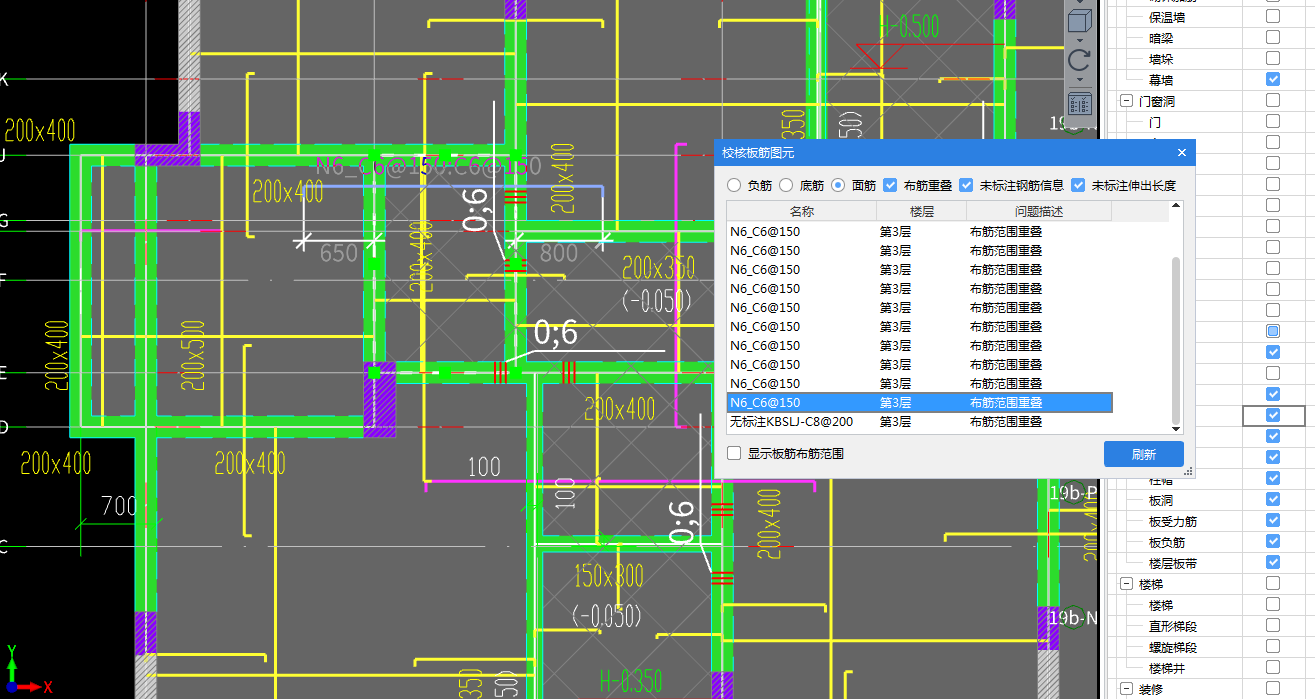This screenshot has height=699, width=1315.
Task: Select the 板负筋 tree item
Action: 1167,542
